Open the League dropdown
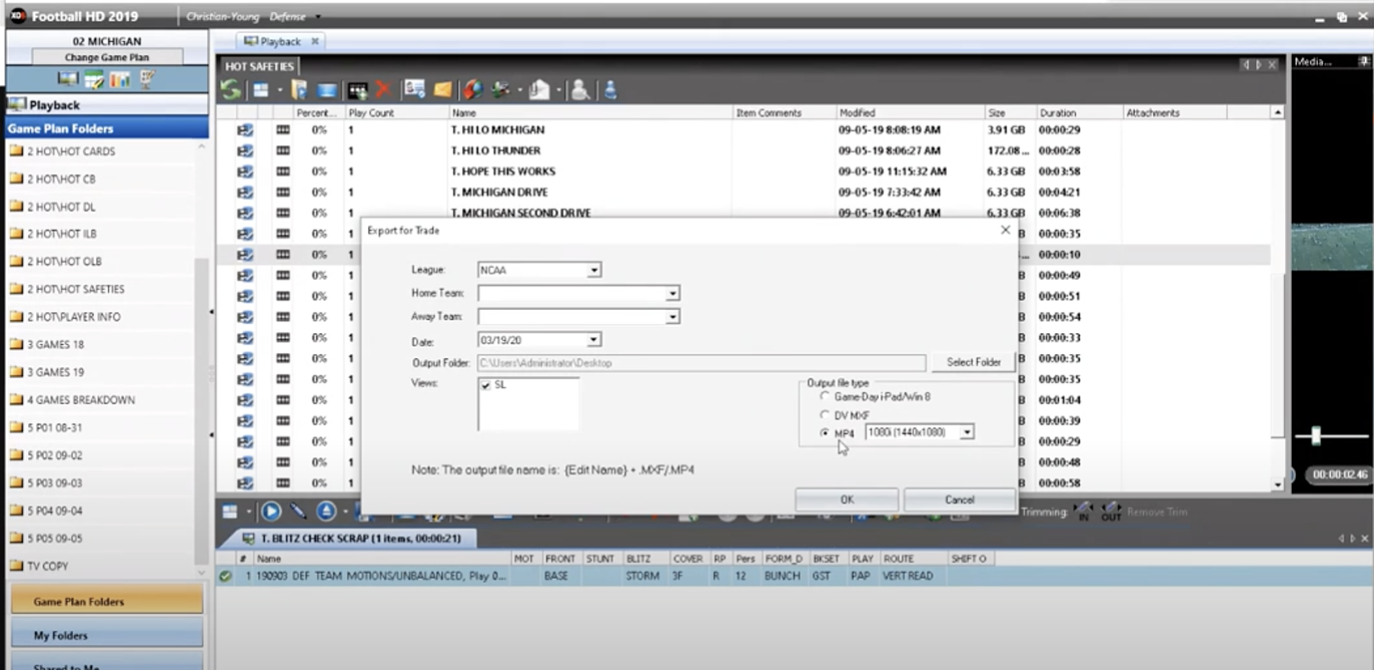The width and height of the screenshot is (1374, 670). click(x=594, y=270)
